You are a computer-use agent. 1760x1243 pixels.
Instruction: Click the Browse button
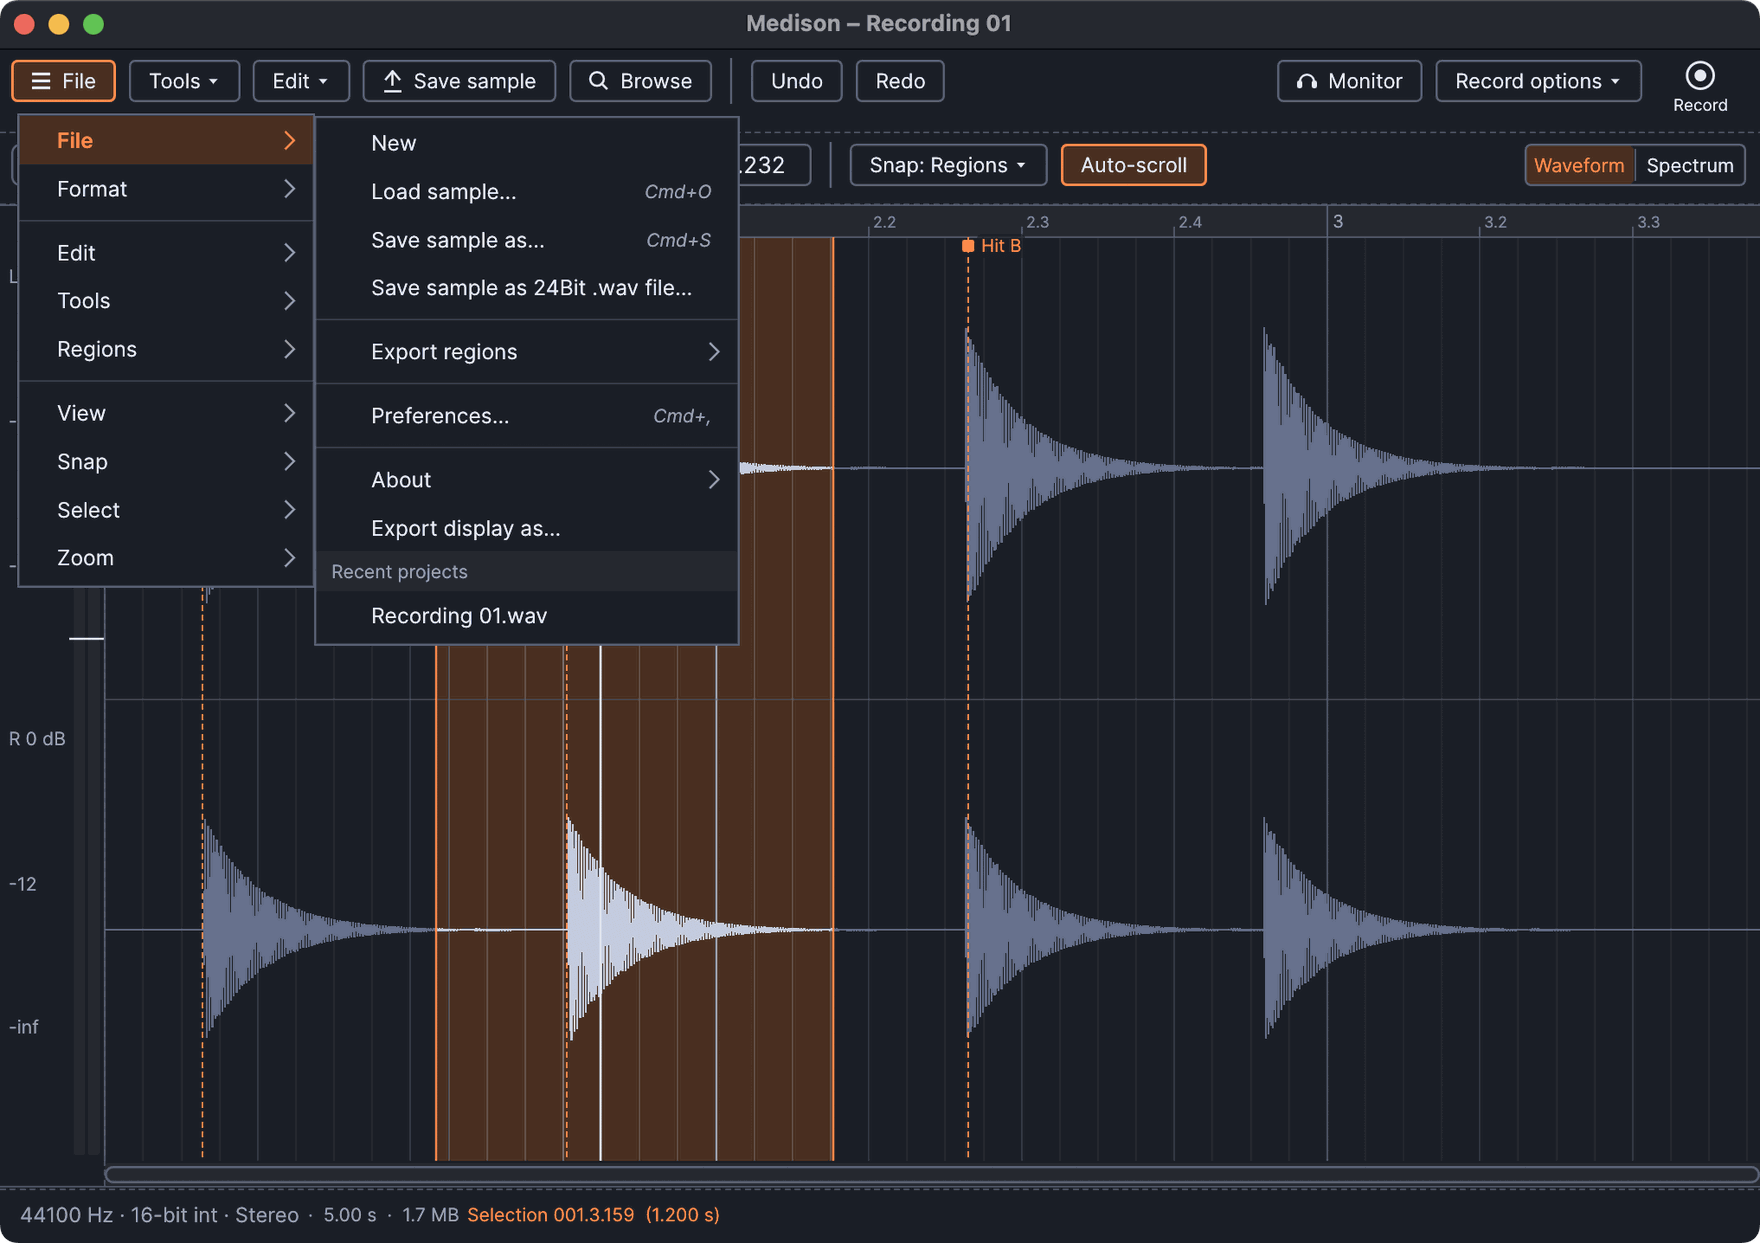641,81
